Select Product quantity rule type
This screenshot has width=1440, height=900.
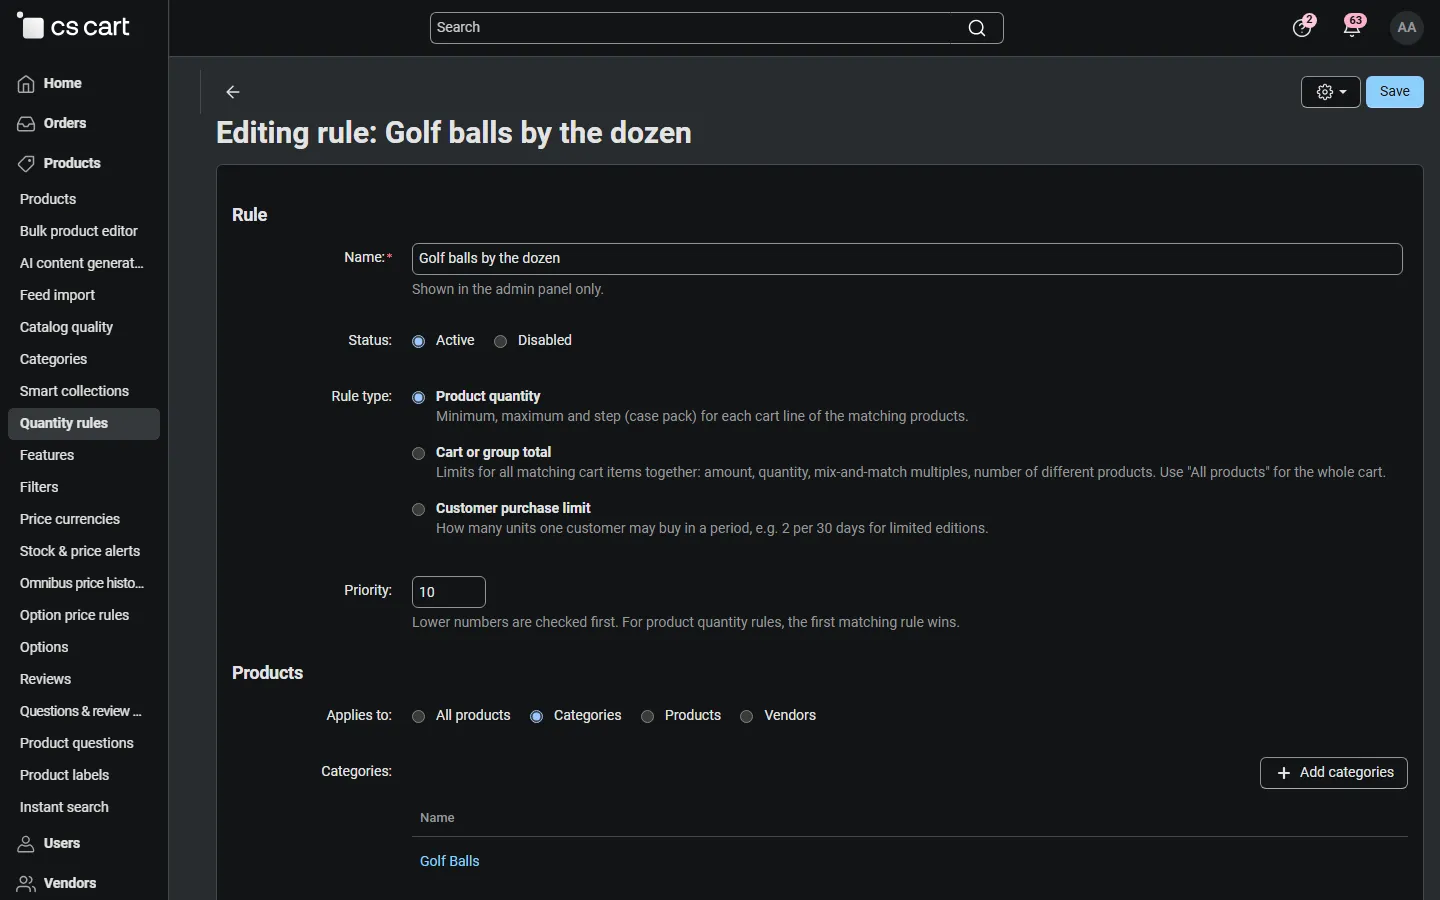[x=419, y=398]
